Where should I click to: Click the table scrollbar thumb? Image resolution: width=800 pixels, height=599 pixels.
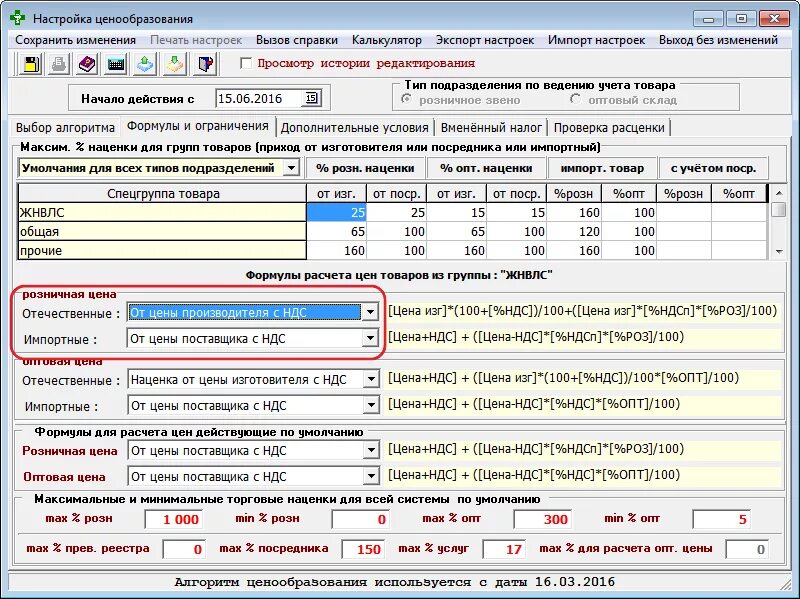tap(779, 210)
